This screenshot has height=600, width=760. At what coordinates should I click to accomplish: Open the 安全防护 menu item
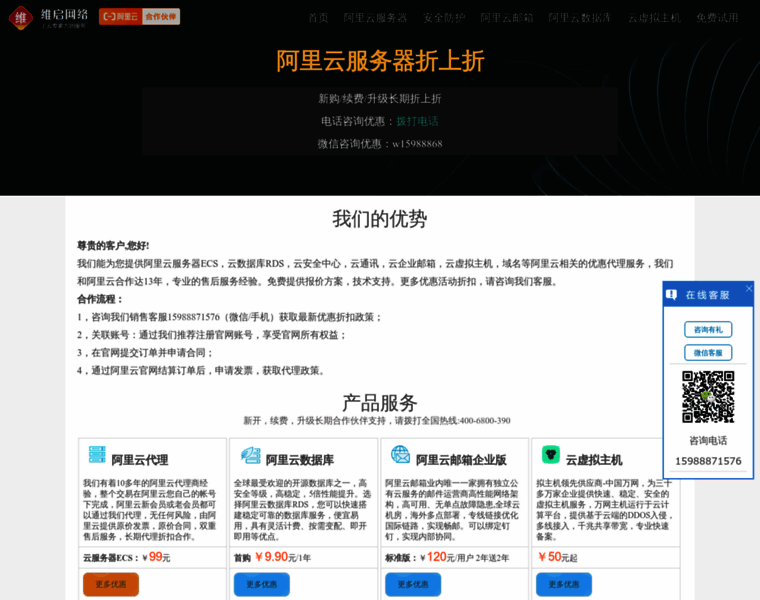pyautogui.click(x=443, y=18)
